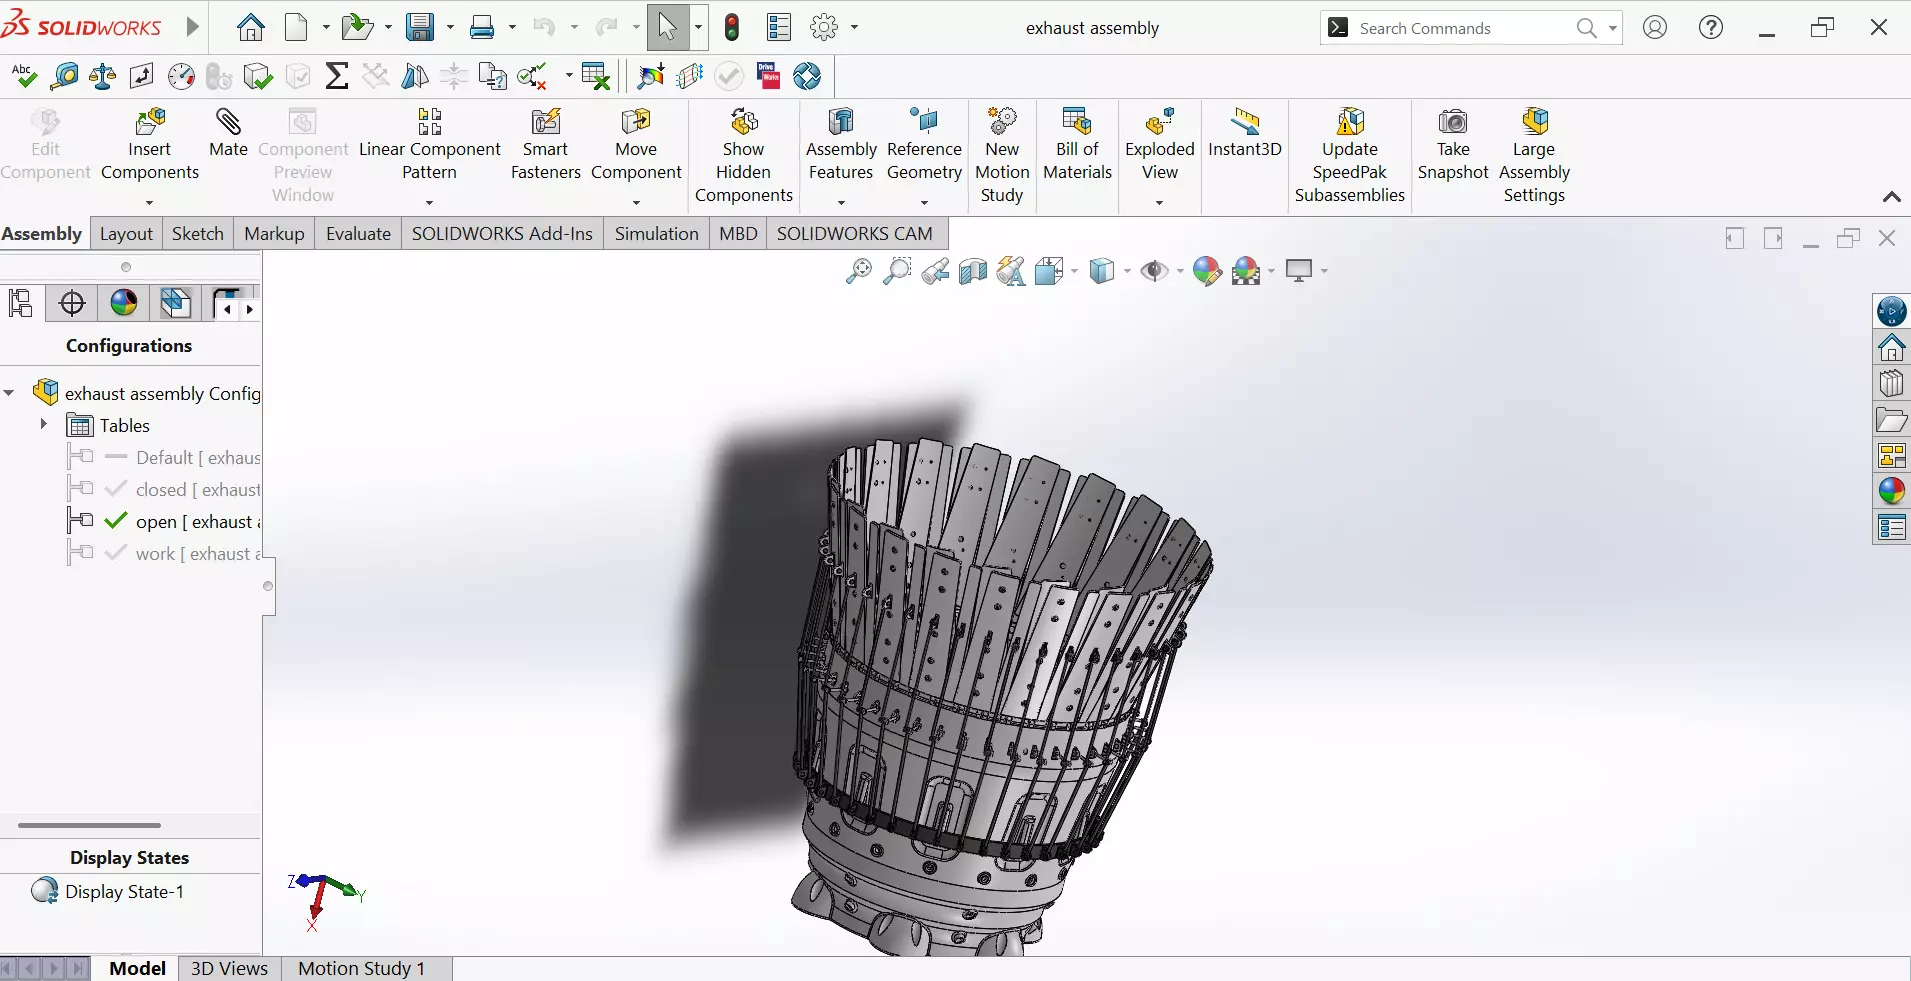Click the Mass Properties scale icon
The height and width of the screenshot is (981, 1911).
click(103, 76)
